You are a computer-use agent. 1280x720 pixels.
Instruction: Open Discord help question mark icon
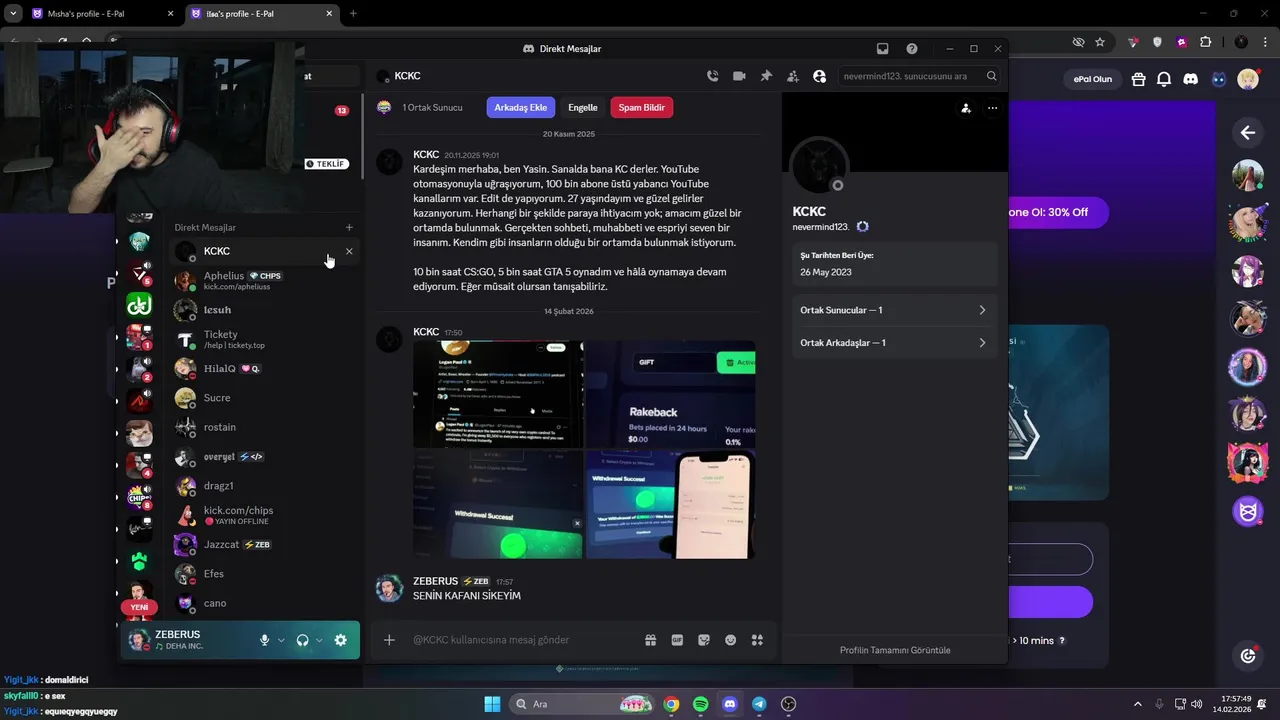pyautogui.click(x=912, y=48)
